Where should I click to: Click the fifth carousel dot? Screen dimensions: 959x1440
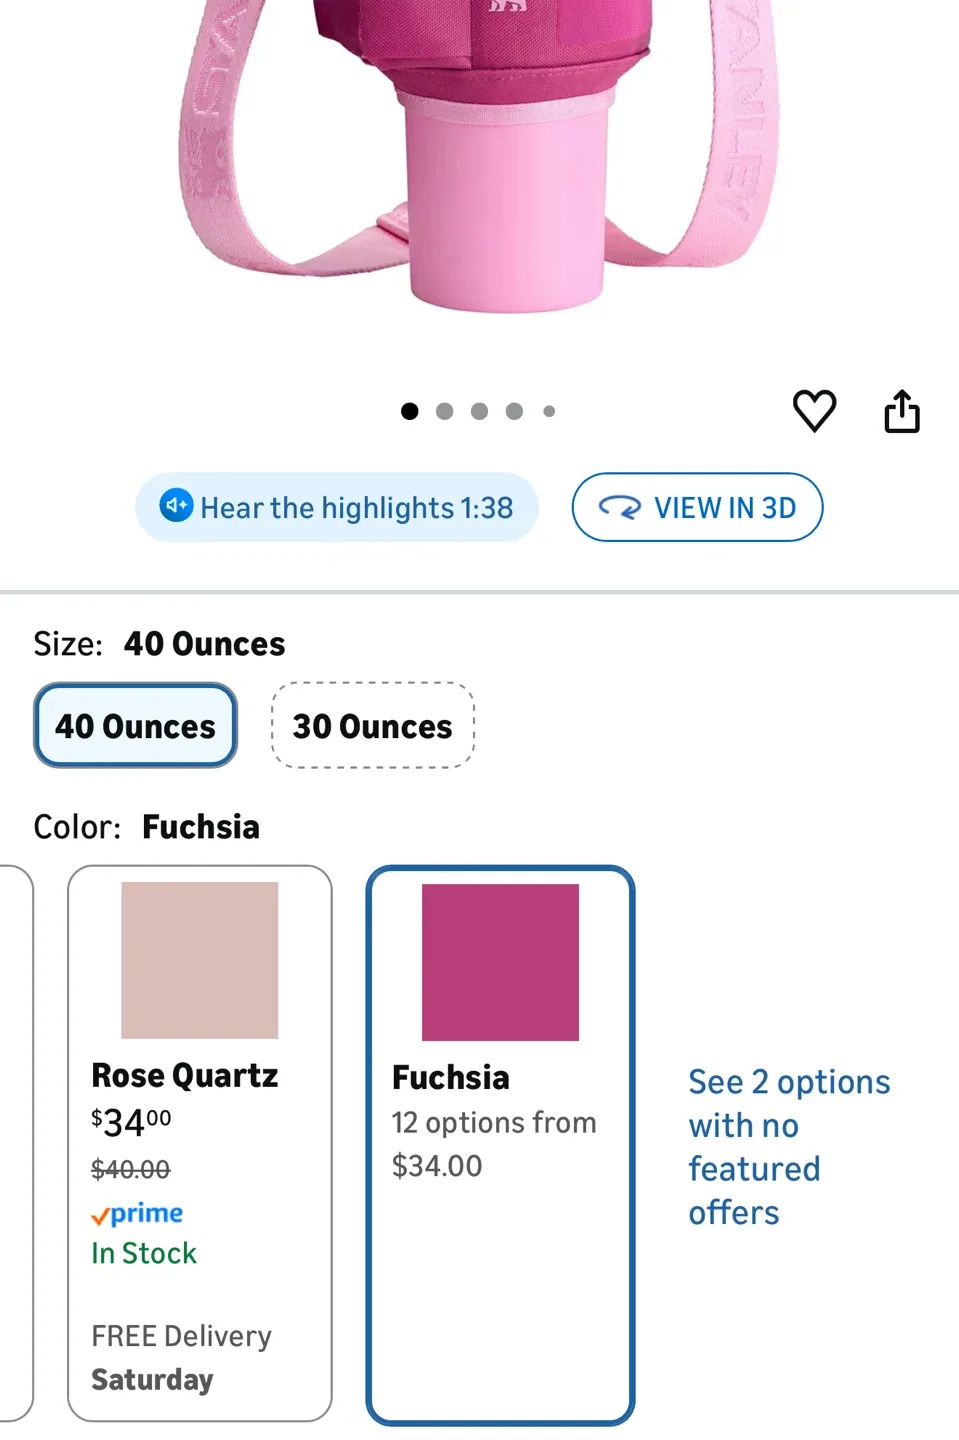coord(549,410)
